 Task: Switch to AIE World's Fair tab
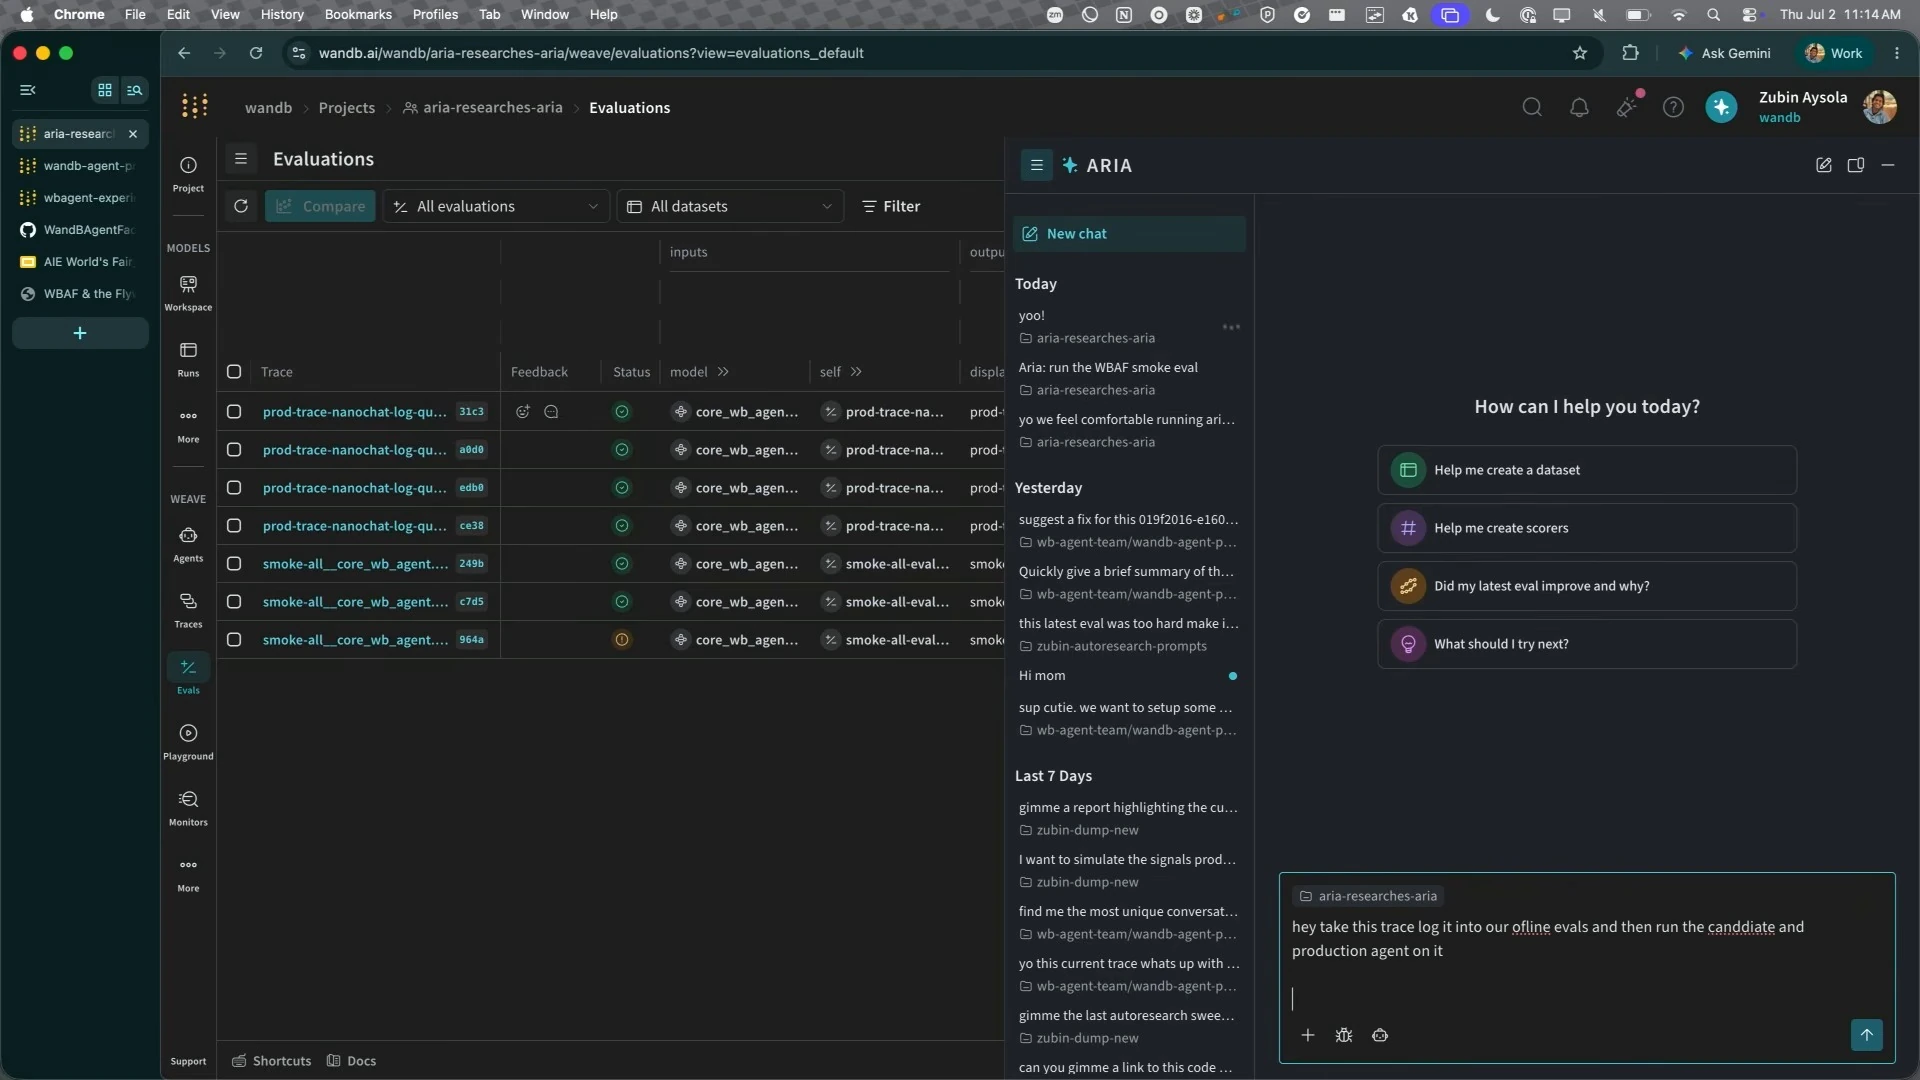pos(80,262)
